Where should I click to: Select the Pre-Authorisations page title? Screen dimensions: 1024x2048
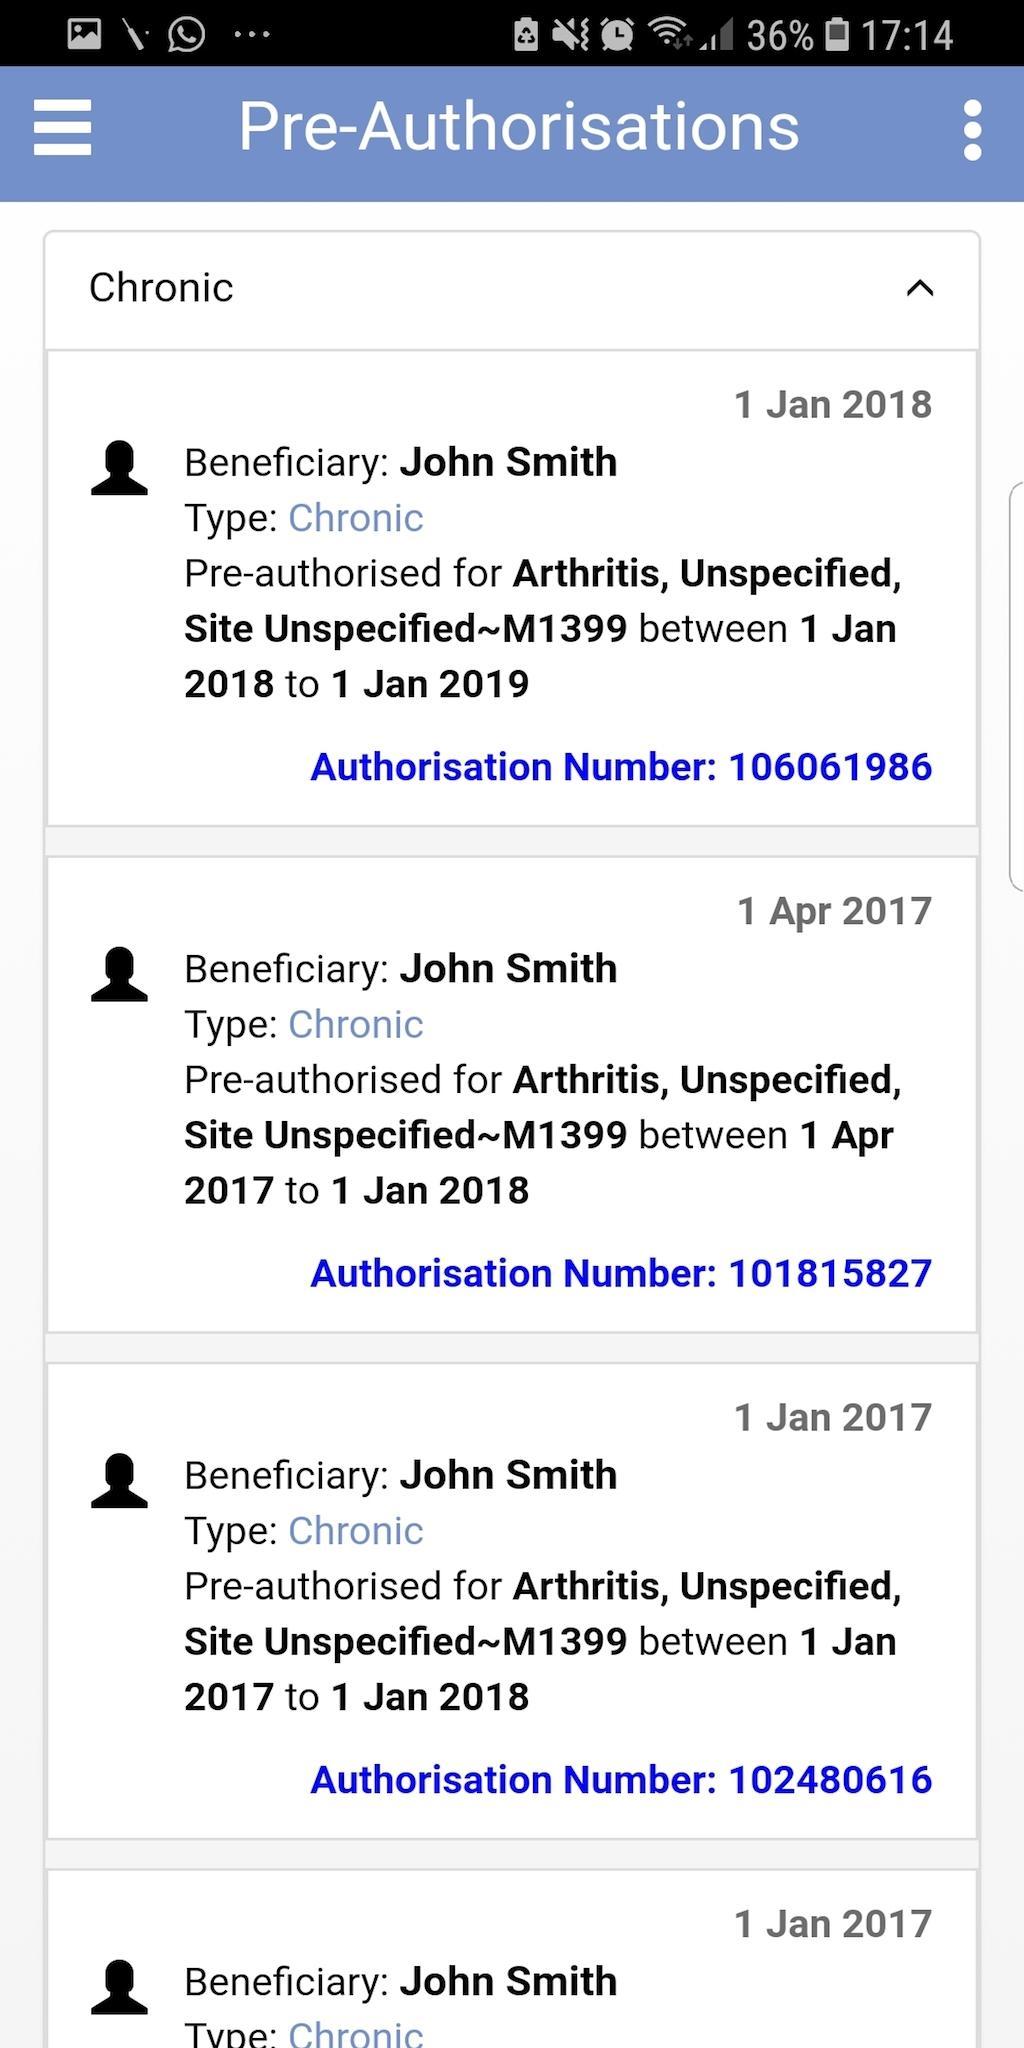point(519,127)
